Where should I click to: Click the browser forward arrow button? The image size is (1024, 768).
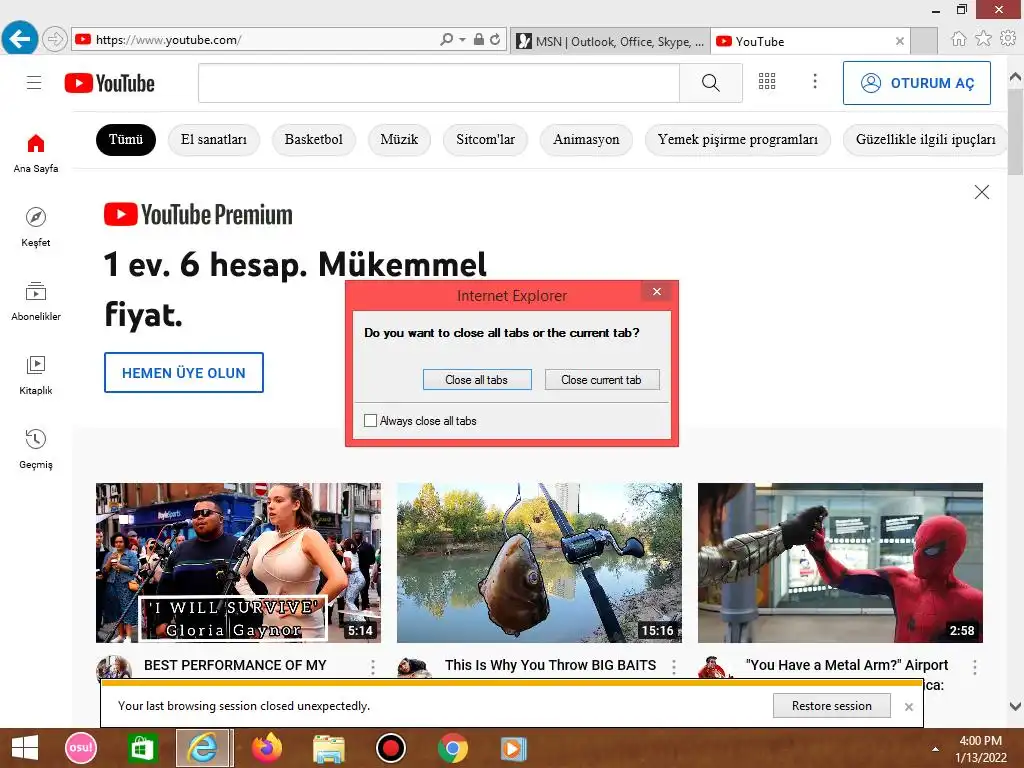[x=55, y=39]
